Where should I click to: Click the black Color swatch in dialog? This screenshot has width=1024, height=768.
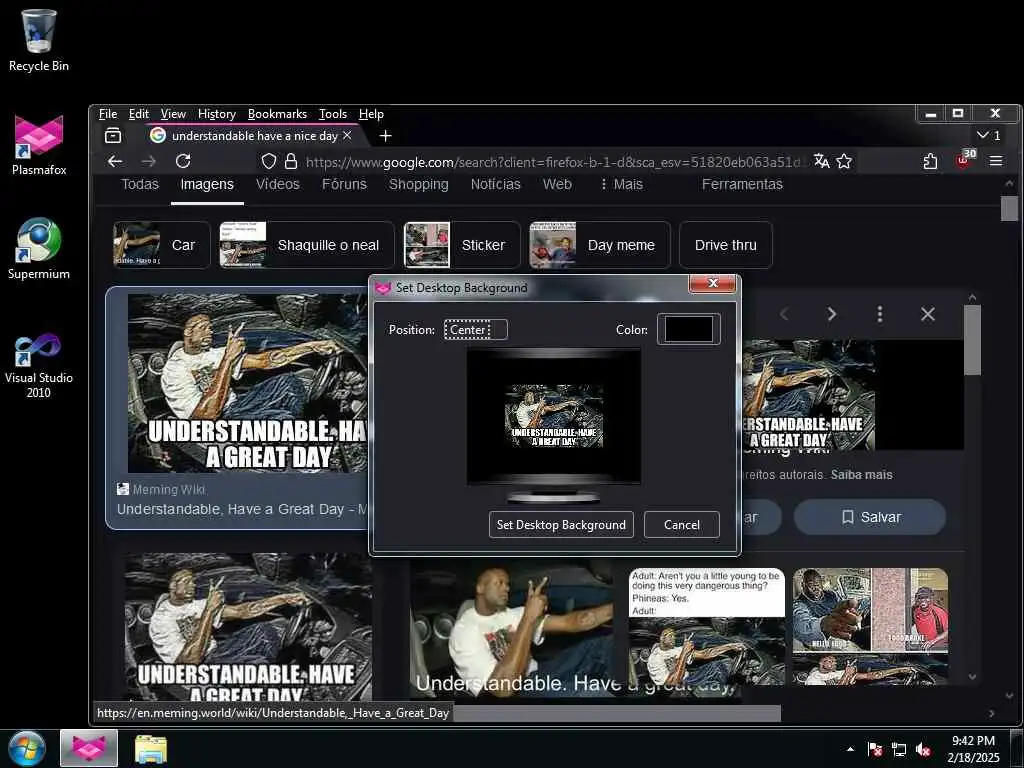point(688,329)
